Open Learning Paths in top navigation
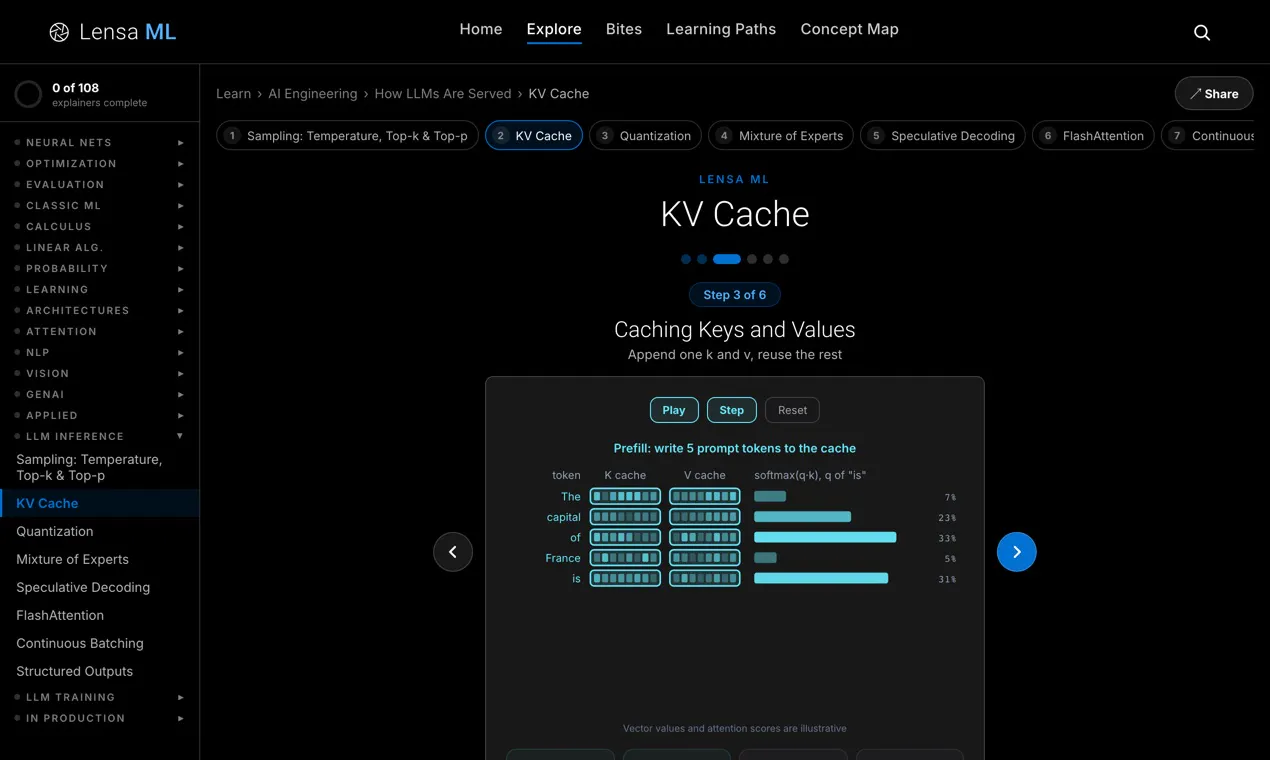This screenshot has width=1270, height=760. point(721,29)
